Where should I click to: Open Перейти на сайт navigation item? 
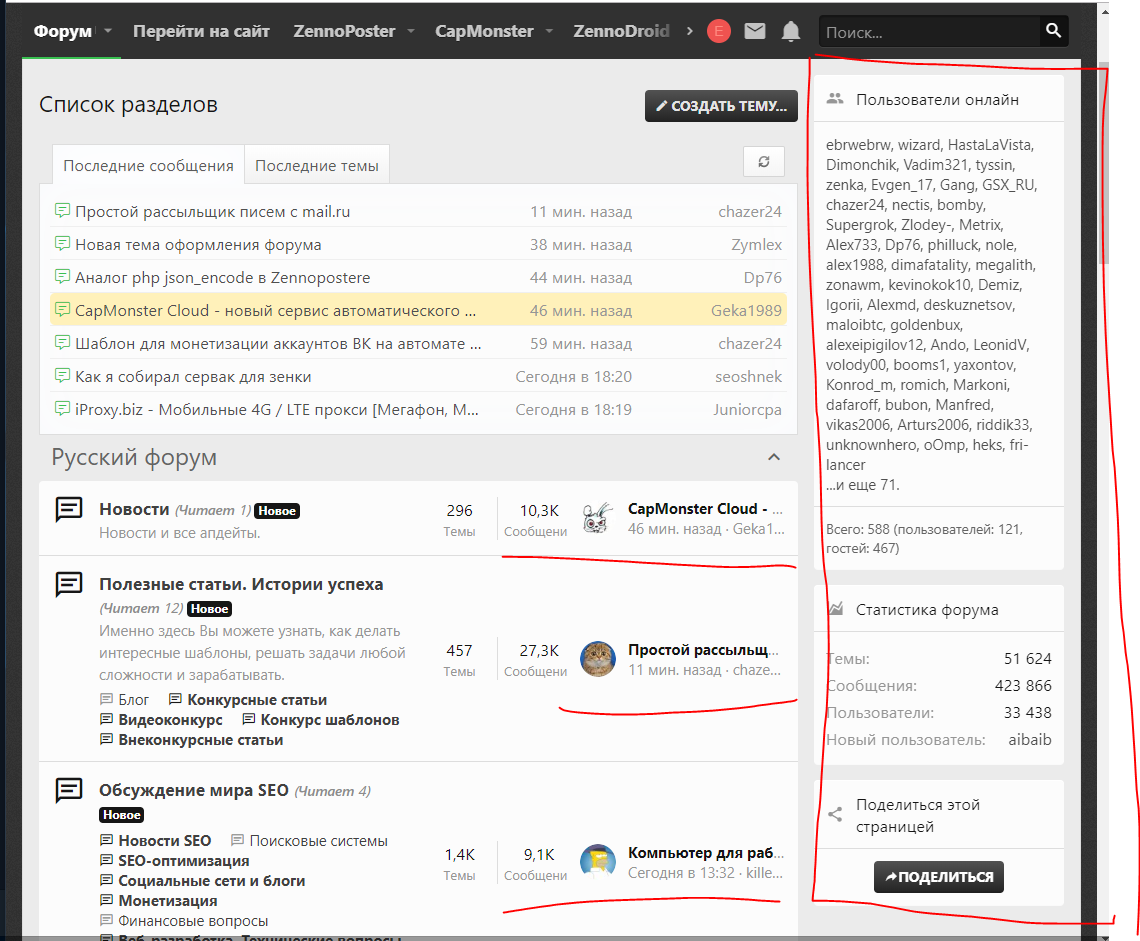[x=201, y=31]
